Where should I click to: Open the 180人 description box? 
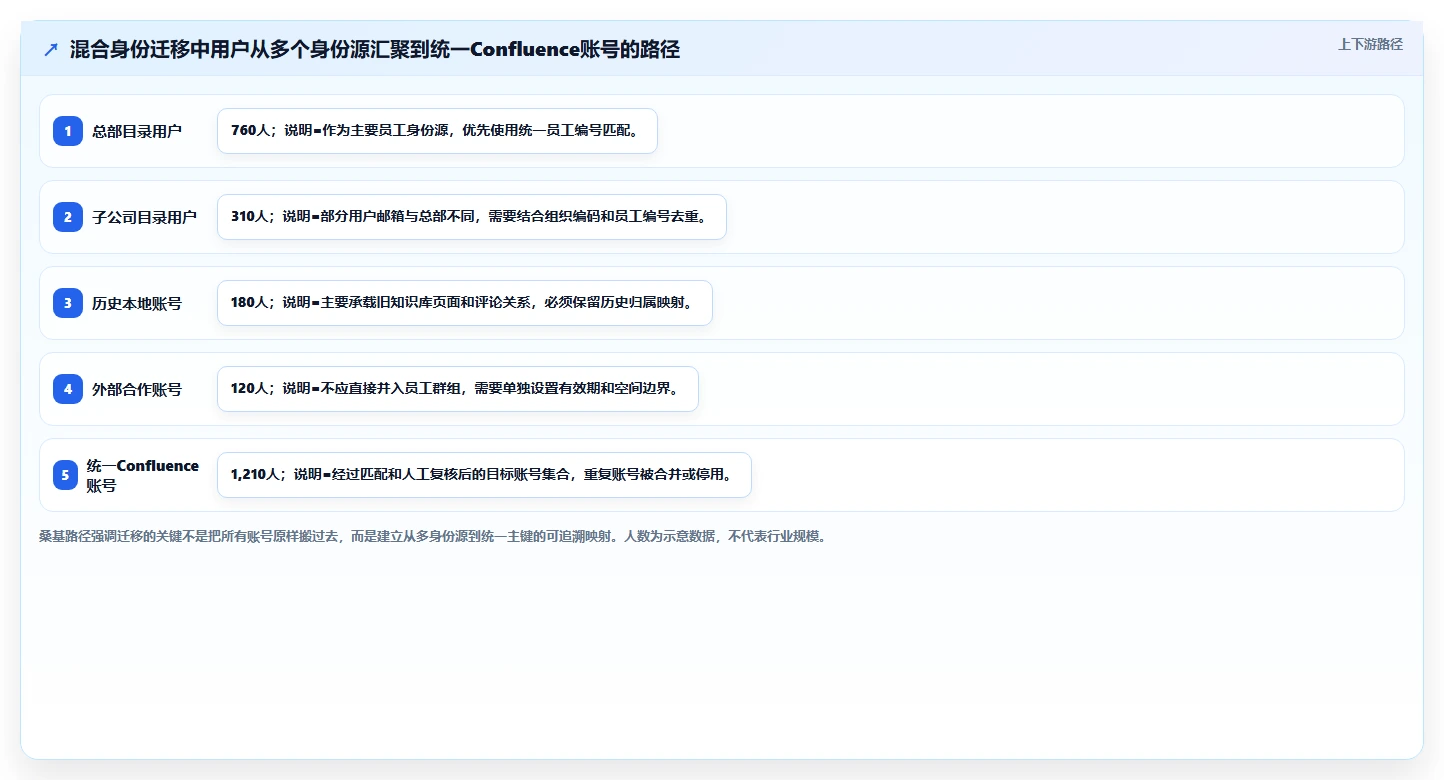pos(464,303)
